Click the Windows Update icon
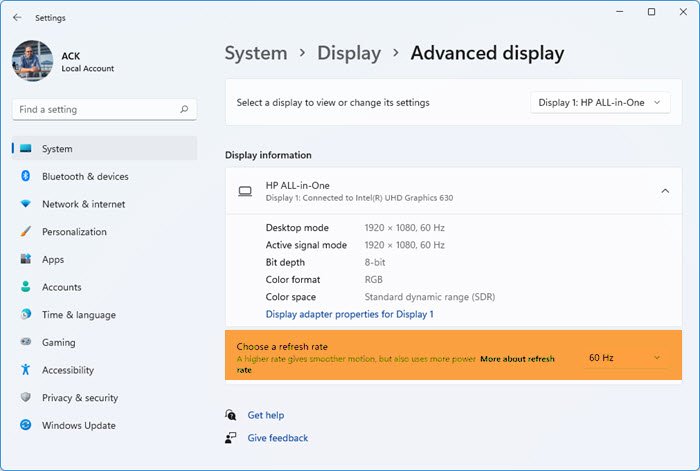The width and height of the screenshot is (700, 471). click(x=26, y=426)
